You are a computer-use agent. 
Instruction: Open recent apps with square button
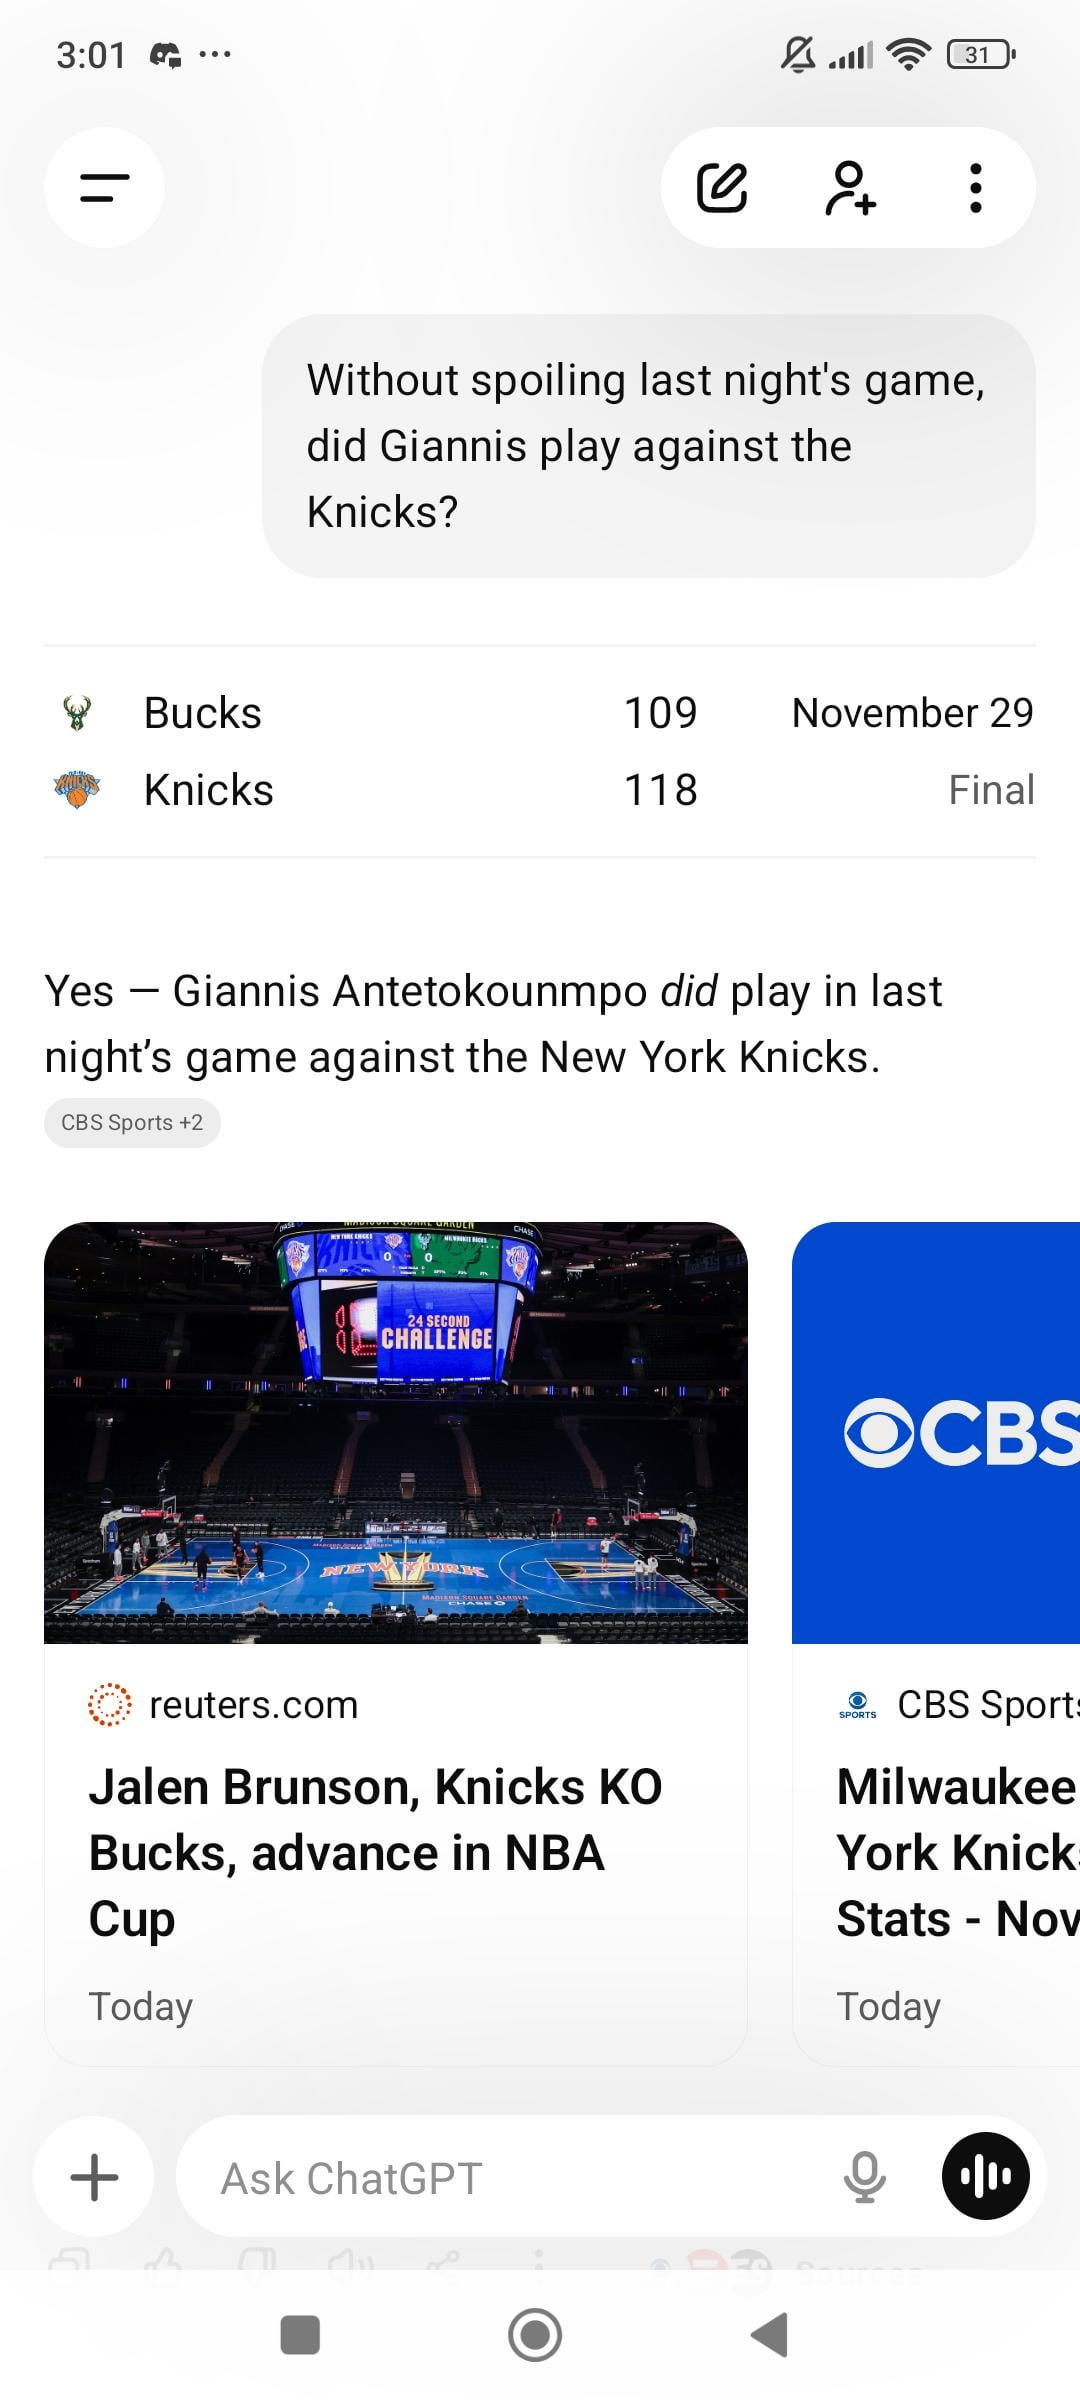[x=300, y=2335]
